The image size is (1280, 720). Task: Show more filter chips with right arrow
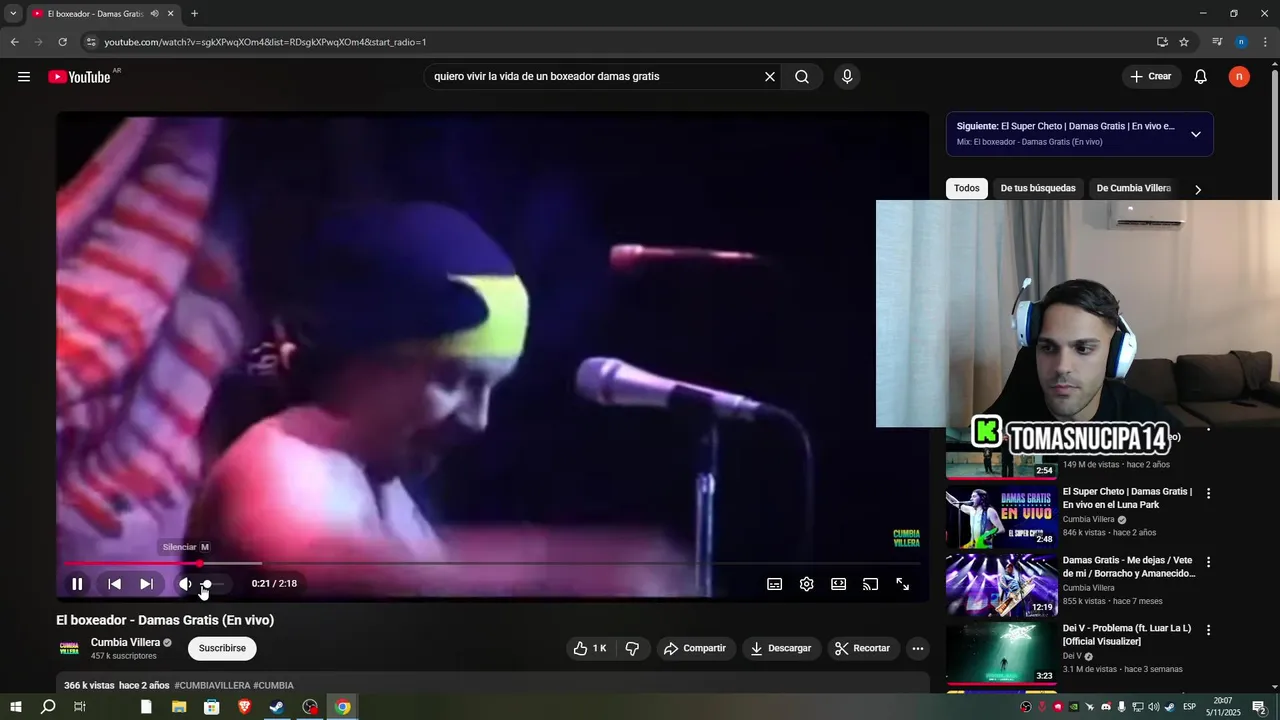(1198, 189)
